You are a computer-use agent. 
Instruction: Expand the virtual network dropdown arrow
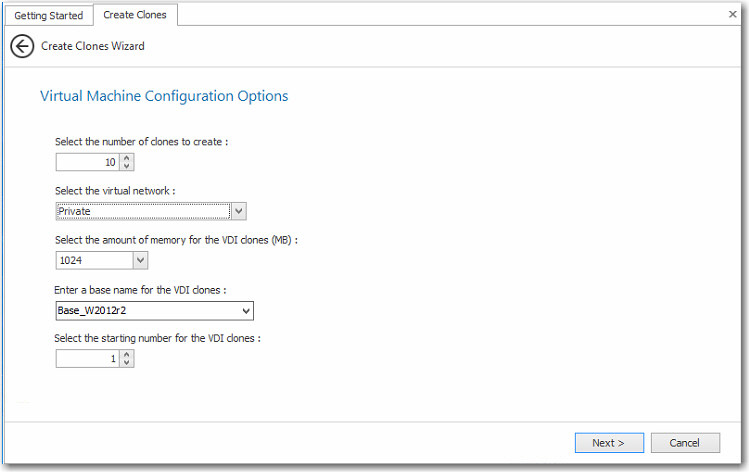[x=238, y=211]
